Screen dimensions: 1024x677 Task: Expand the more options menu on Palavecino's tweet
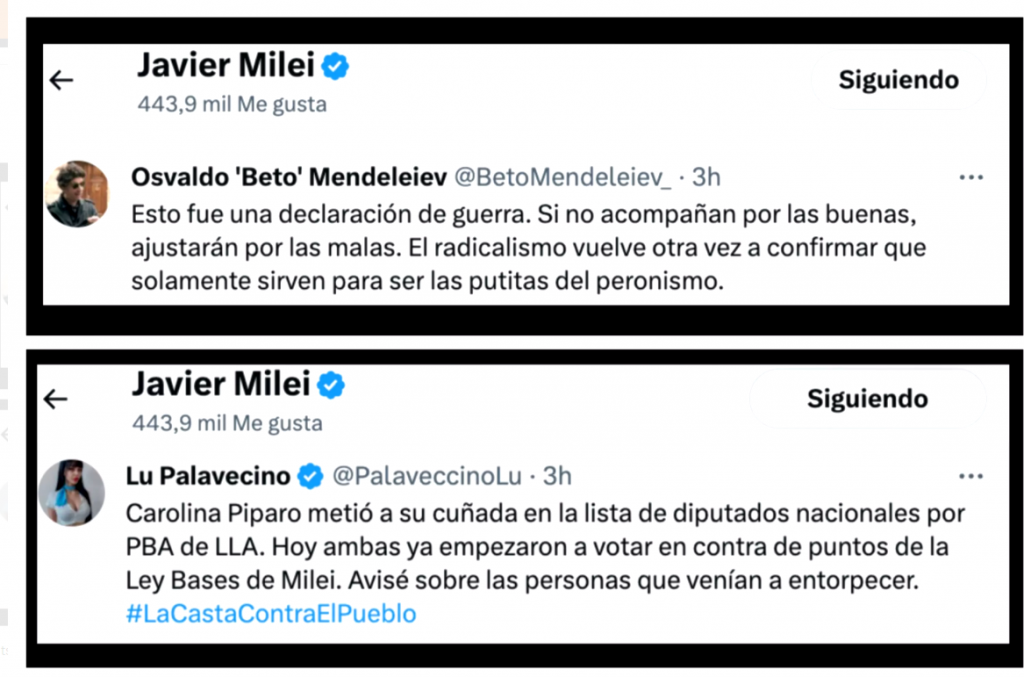[971, 476]
